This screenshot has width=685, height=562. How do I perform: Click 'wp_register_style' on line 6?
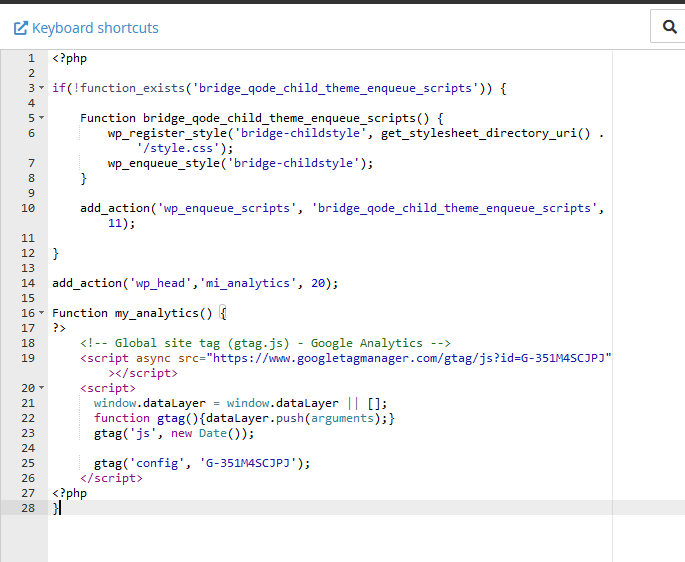click(167, 133)
